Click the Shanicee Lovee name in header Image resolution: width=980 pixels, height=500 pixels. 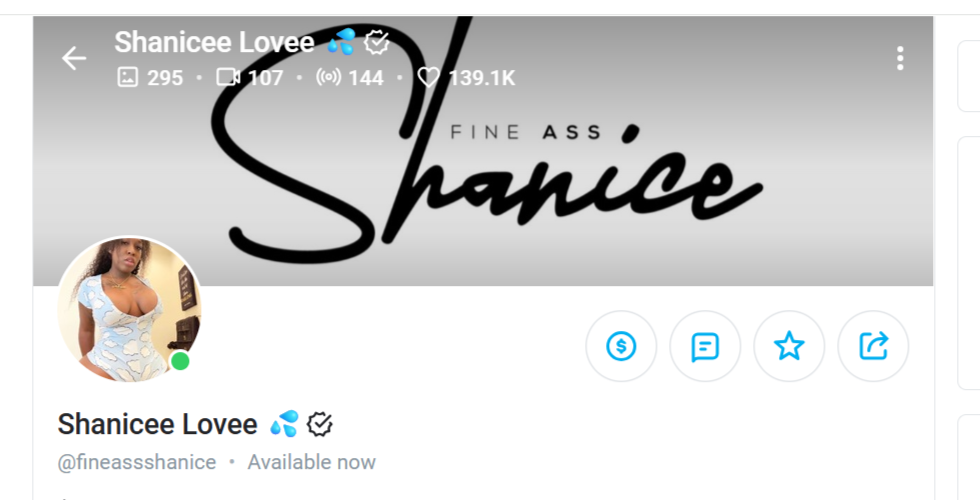pos(214,42)
